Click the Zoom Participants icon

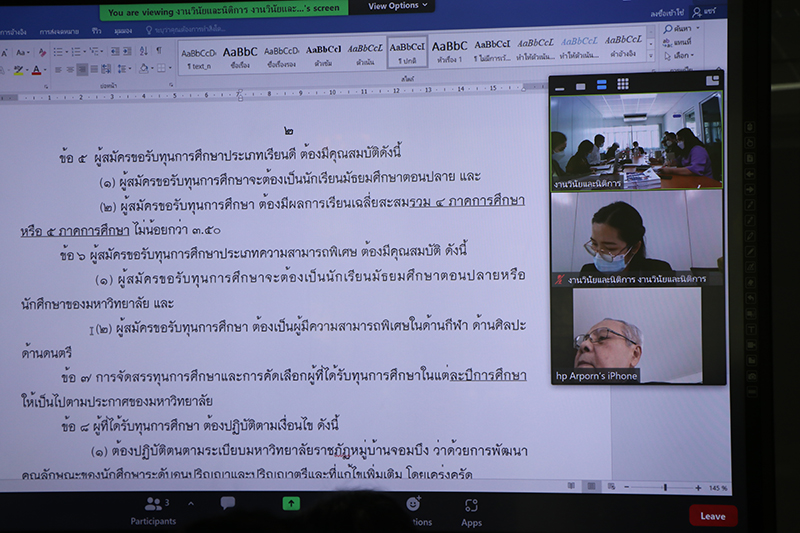(x=153, y=504)
